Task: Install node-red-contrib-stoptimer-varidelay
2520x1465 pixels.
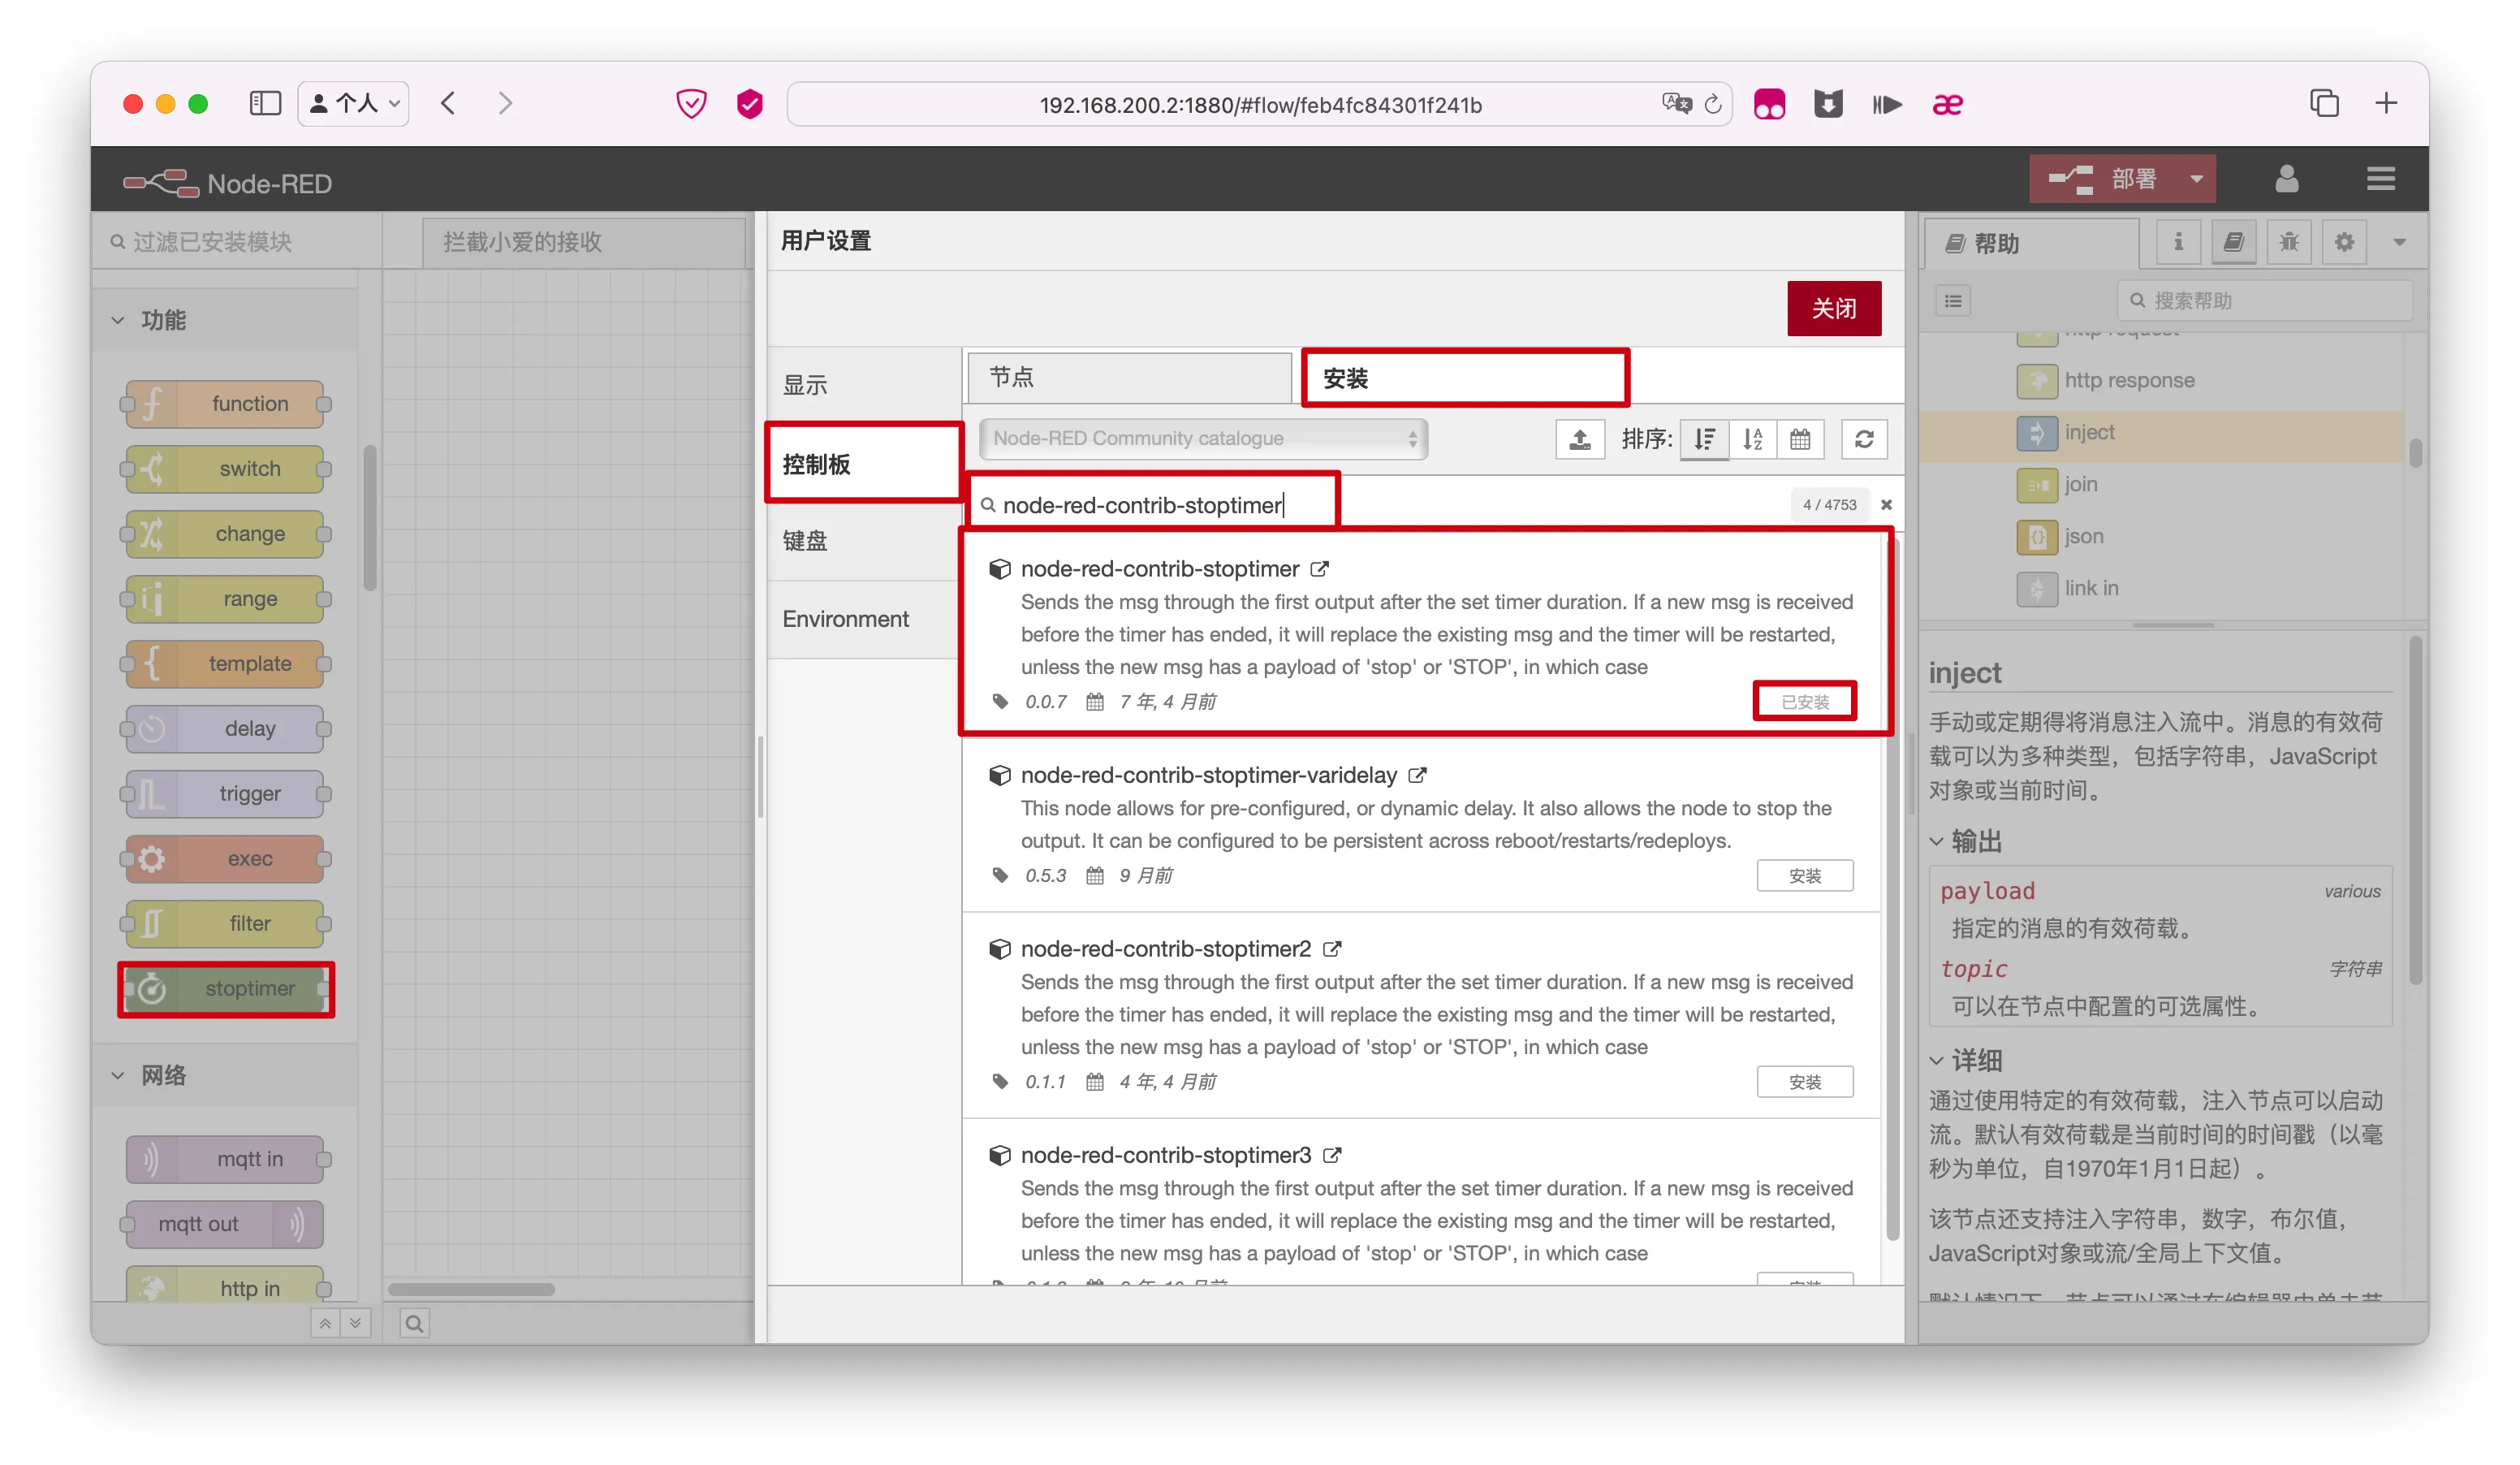Action: pos(1805,876)
